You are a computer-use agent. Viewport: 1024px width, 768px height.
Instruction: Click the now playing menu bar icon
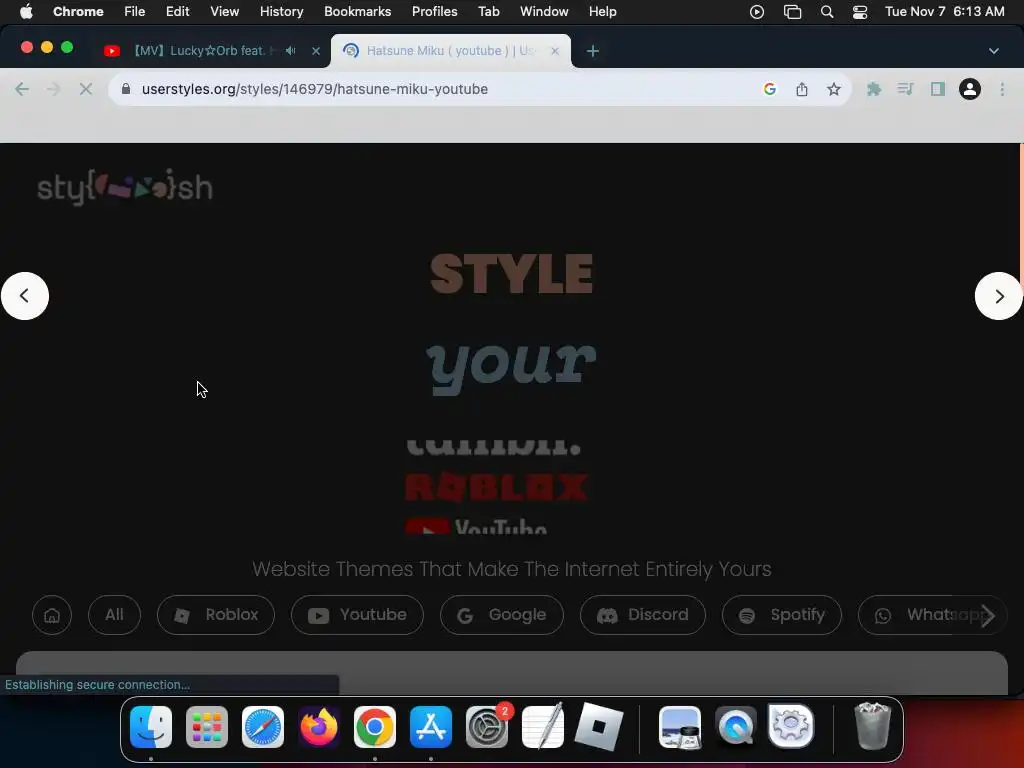tap(757, 12)
